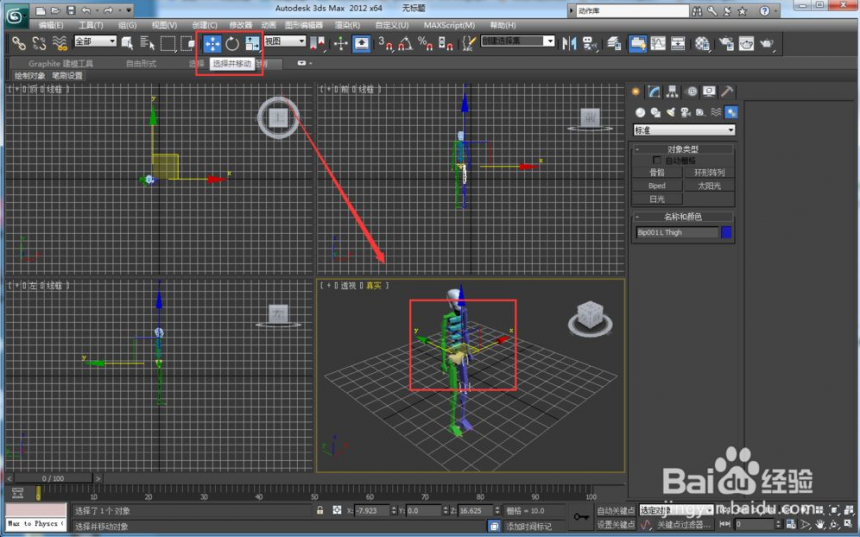Screen dimensions: 860x537
Task: Switch to the Utilities hammer tab
Action: point(727,92)
